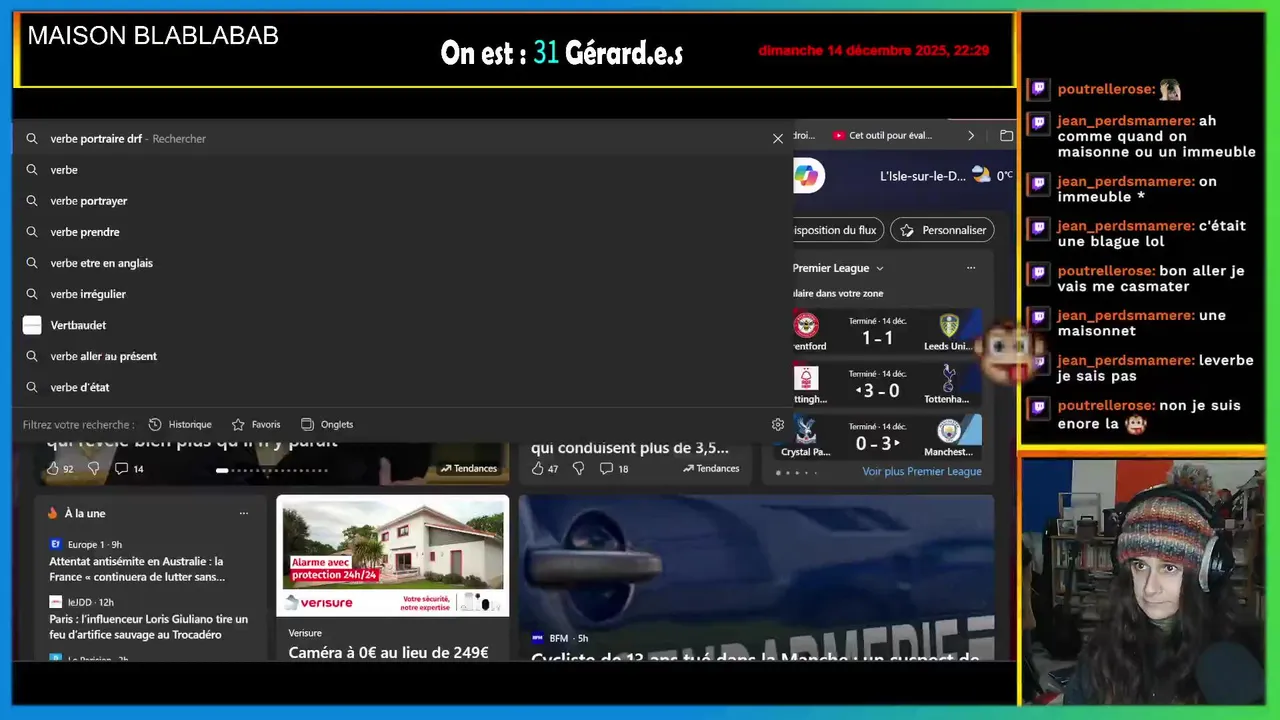Open the other favorites folder icon
Image resolution: width=1280 pixels, height=720 pixels.
(1006, 135)
